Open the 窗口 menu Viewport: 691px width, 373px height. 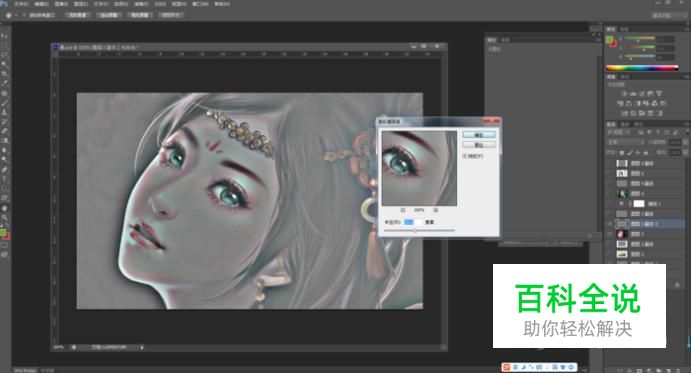coord(200,4)
